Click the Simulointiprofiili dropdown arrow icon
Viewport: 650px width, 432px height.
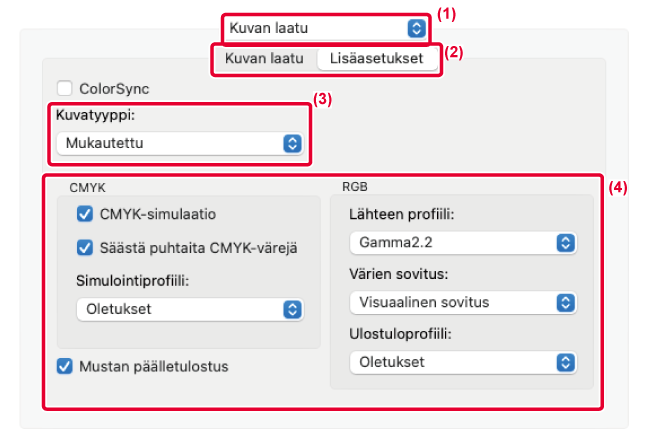(292, 309)
